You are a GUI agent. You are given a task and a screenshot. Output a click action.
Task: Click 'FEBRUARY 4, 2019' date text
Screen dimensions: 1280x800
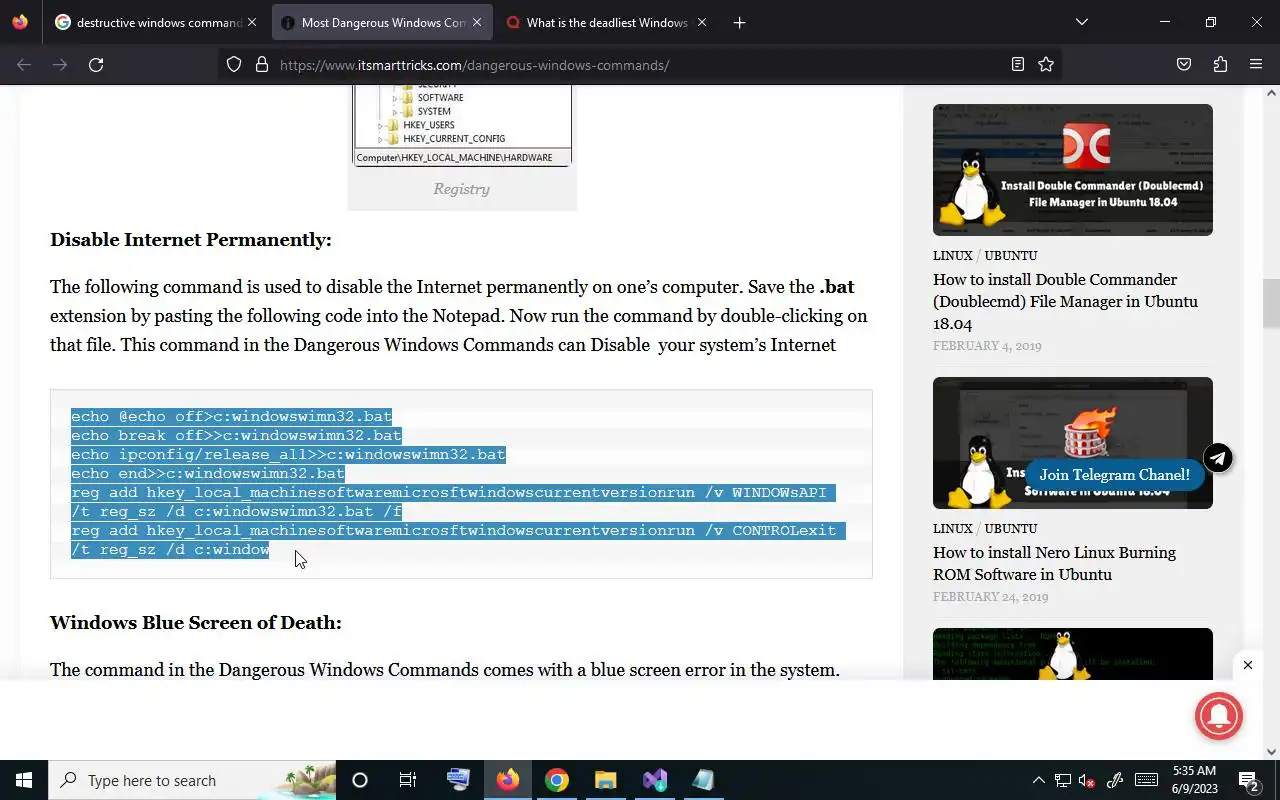[987, 346]
